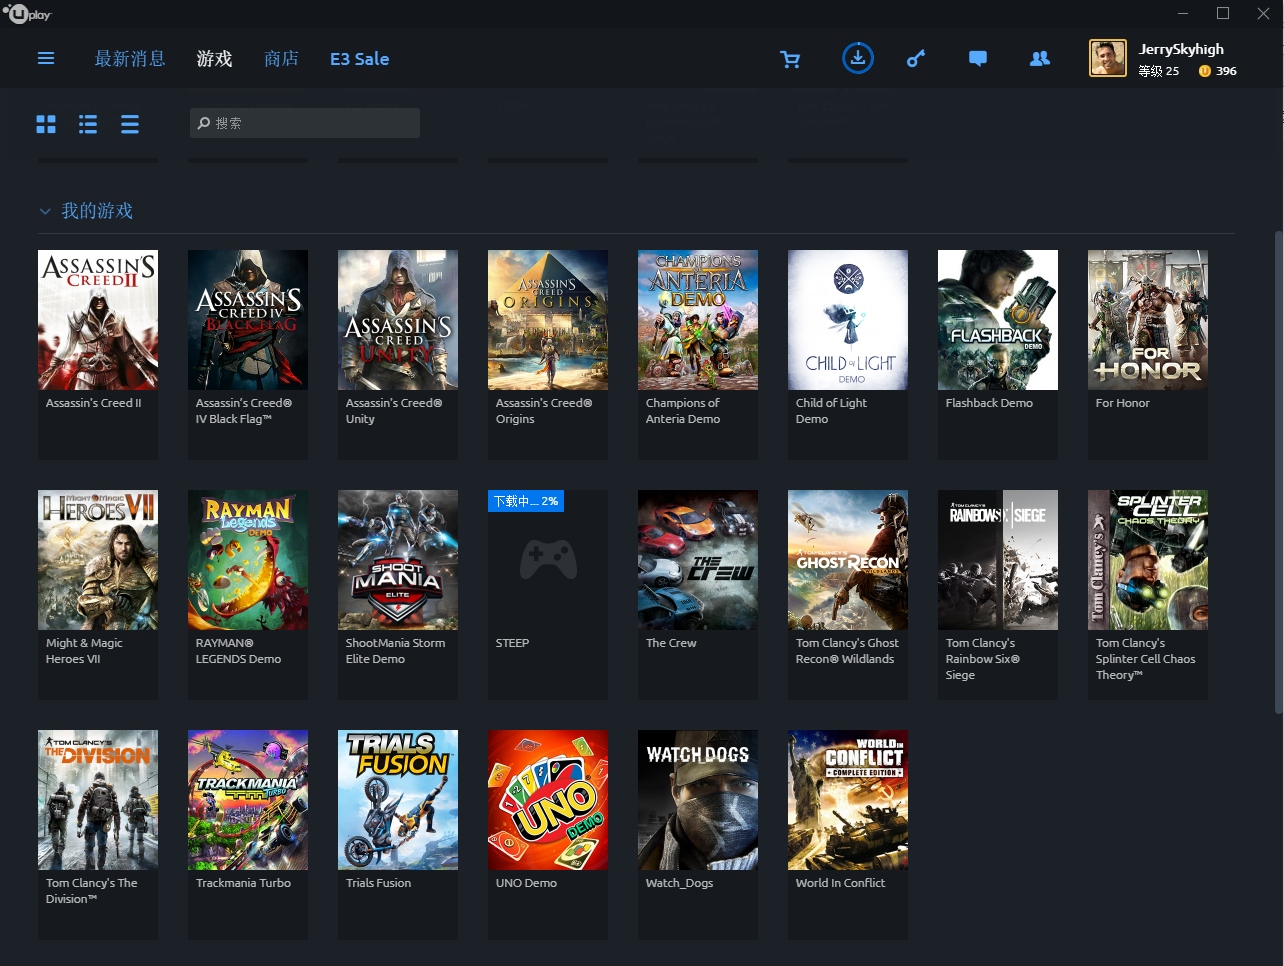The width and height of the screenshot is (1284, 966).
Task: Switch to compact list view
Action: pyautogui.click(x=130, y=124)
